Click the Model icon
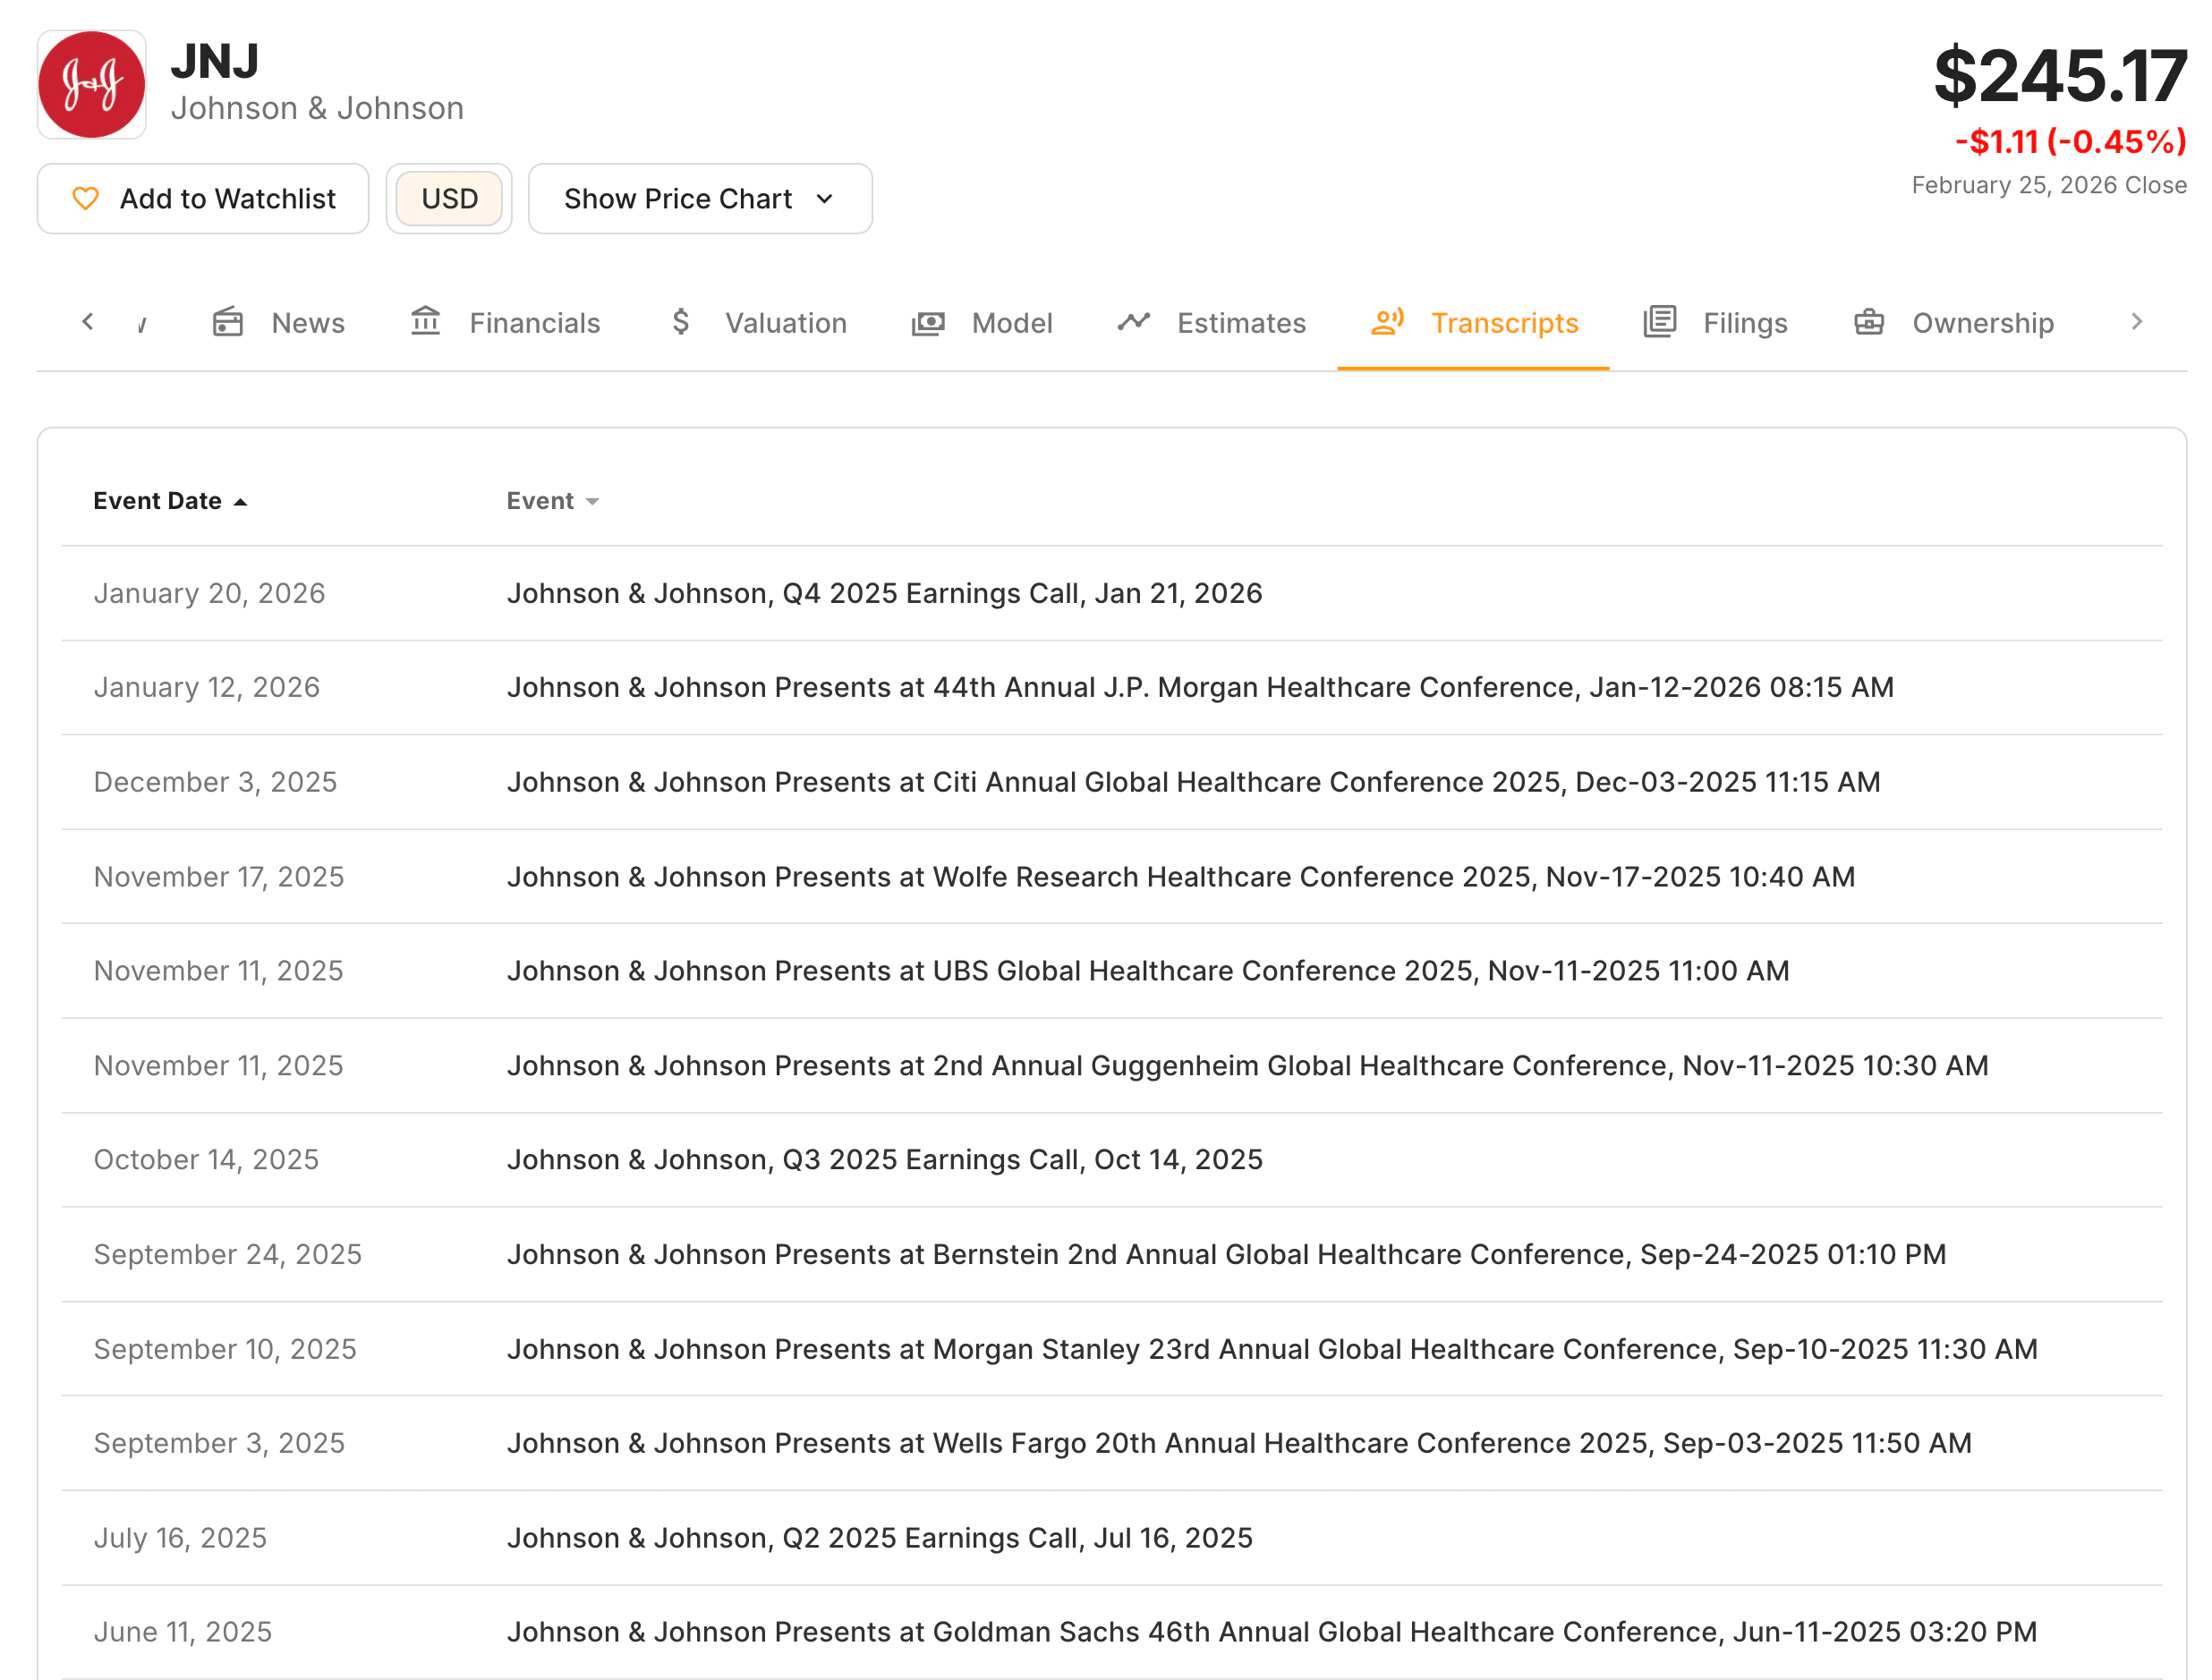Viewport: 2212px width, 1680px height. tap(928, 322)
